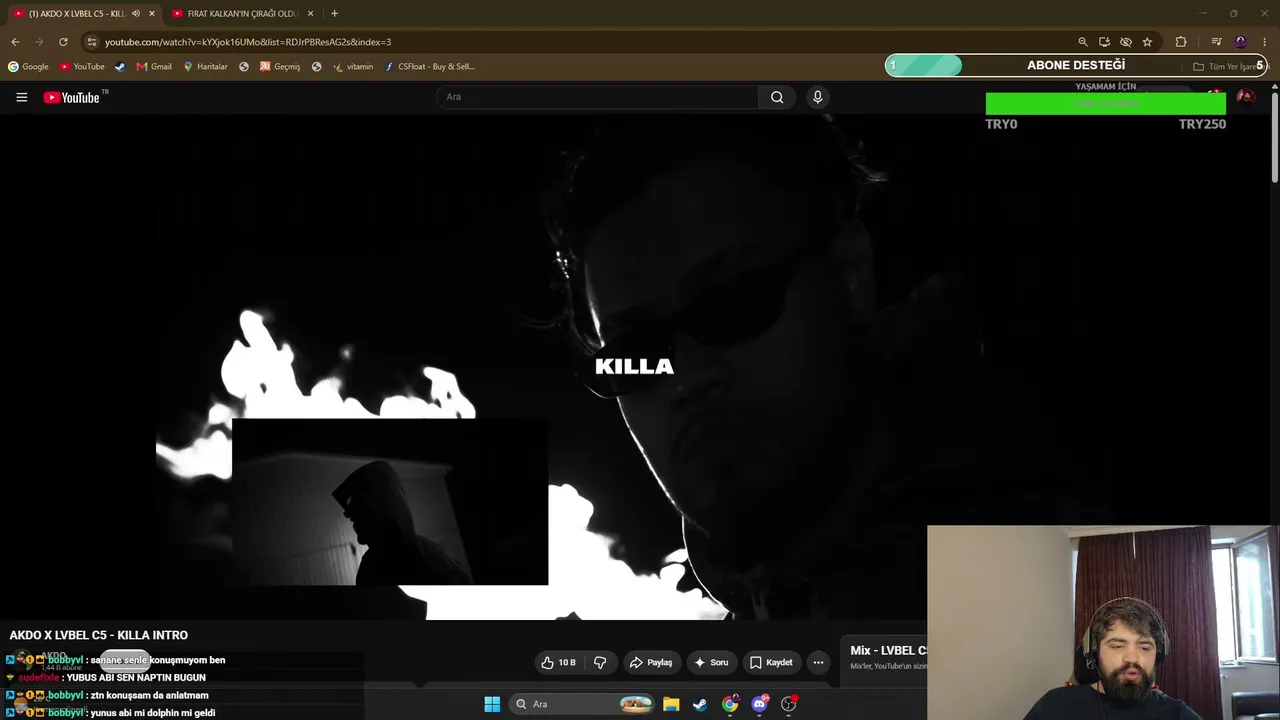Click the address bar URL
1280x720 pixels.
pos(248,42)
